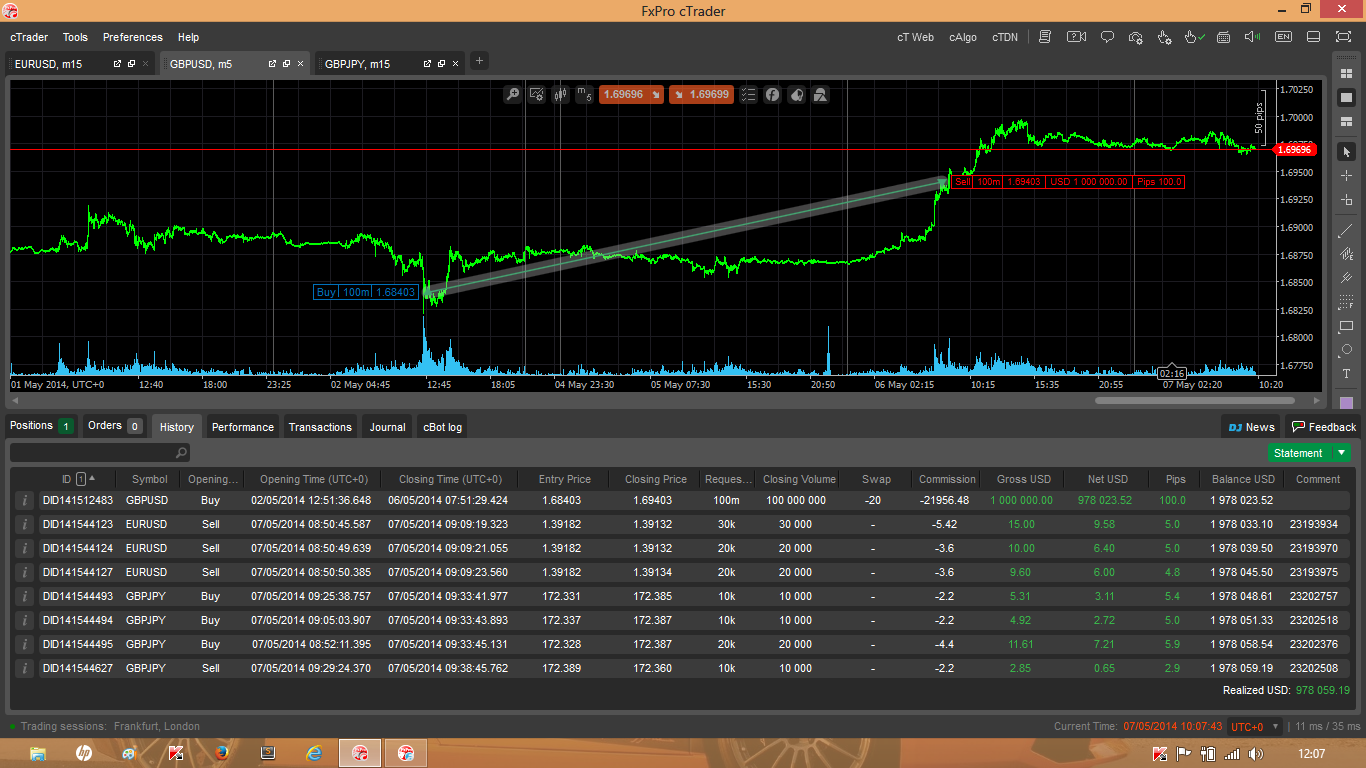Select the ellipse drawing tool

click(1346, 350)
